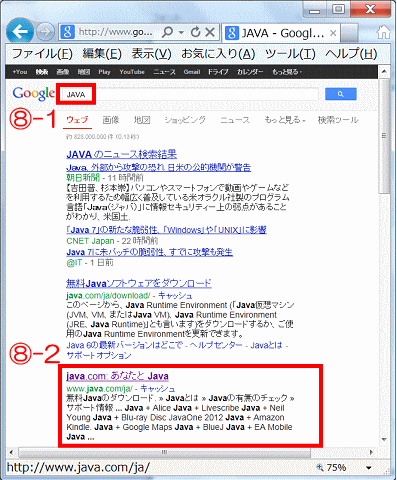Viewport: 397px width, 480px height.
Task: Click the horizontal scrollbar thumb
Action: (x=164, y=452)
